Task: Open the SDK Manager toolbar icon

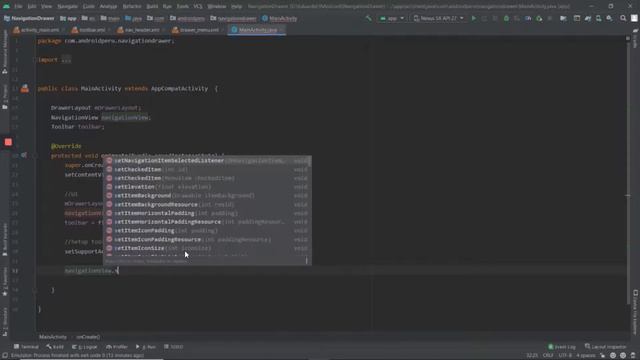Action: coord(609,18)
